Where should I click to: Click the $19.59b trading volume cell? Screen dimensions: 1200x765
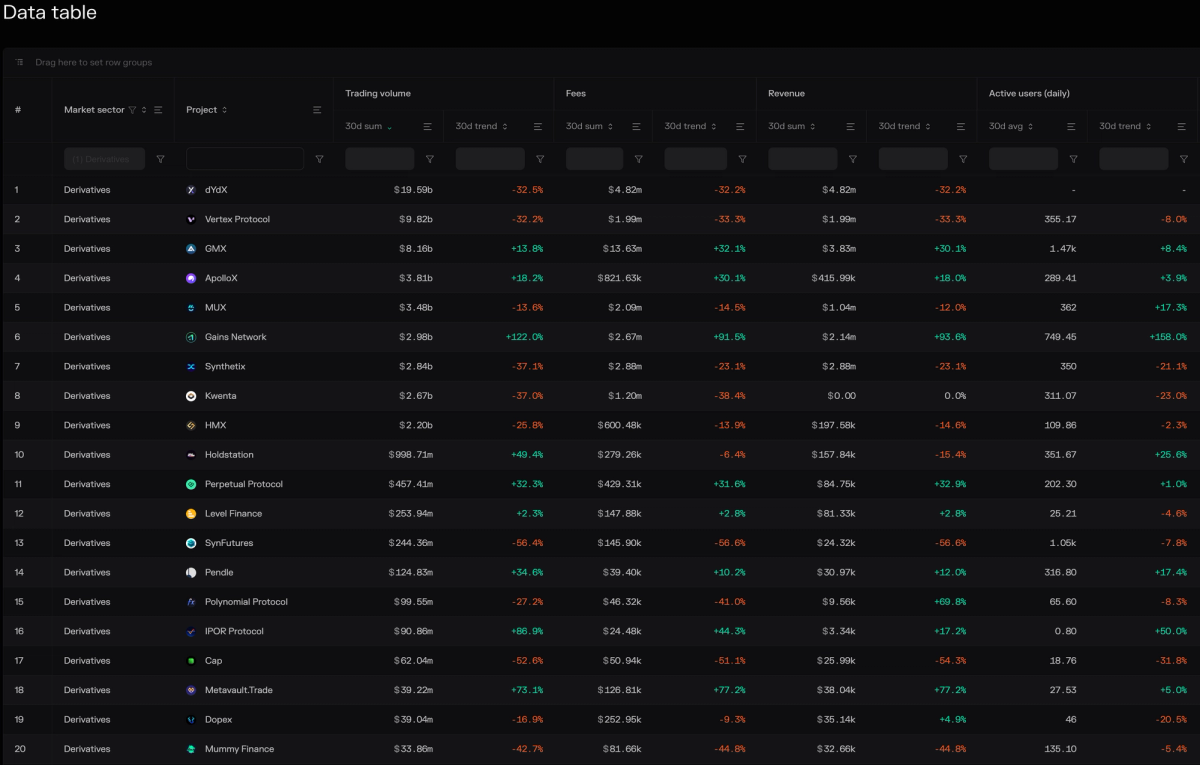click(413, 190)
